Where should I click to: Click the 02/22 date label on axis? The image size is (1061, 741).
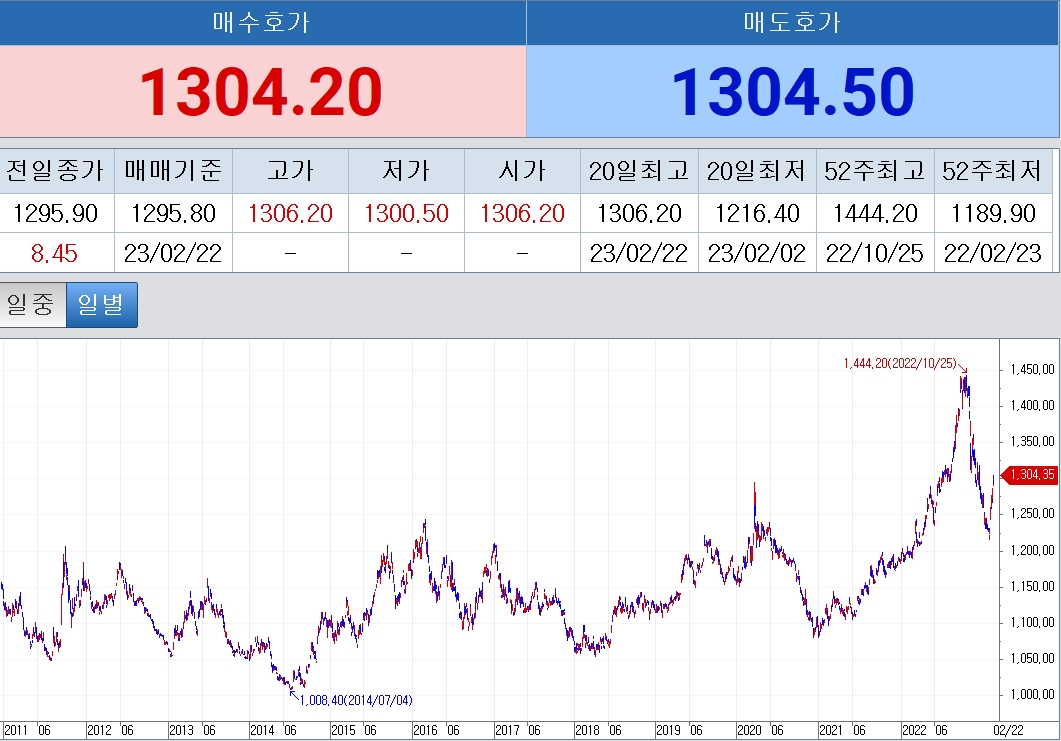[1008, 730]
